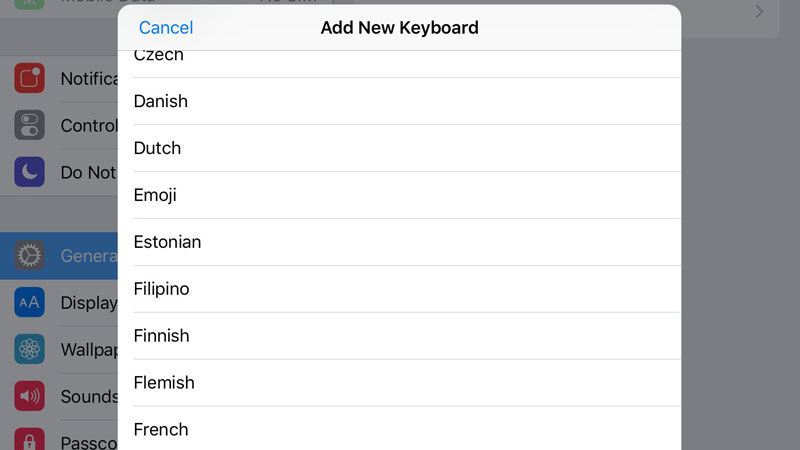Open the Sounds speaker icon

point(30,396)
